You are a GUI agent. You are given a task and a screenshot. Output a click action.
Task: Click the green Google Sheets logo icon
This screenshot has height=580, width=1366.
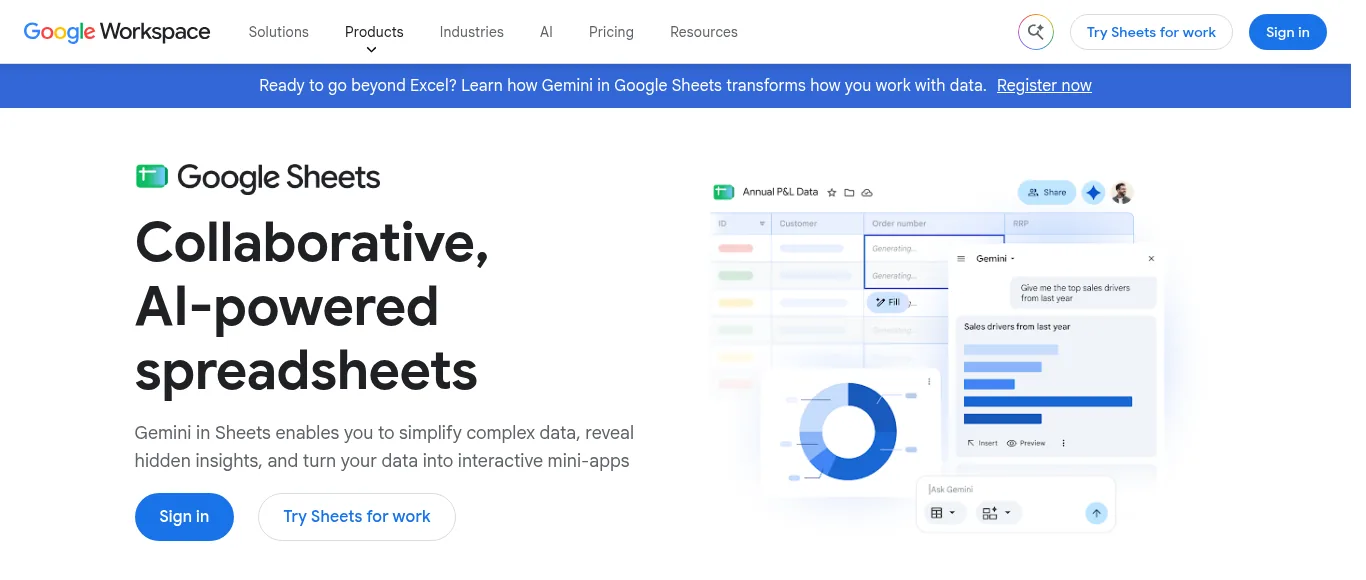[x=152, y=177]
